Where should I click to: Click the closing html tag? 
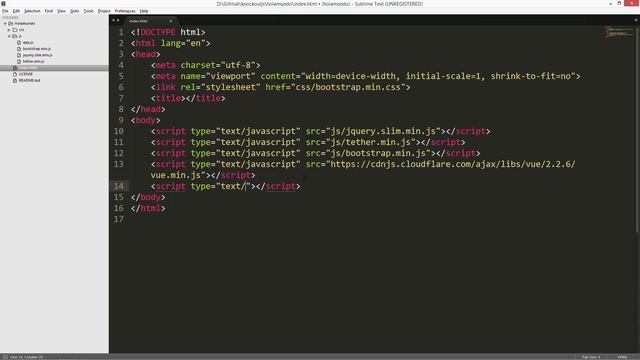click(148, 209)
